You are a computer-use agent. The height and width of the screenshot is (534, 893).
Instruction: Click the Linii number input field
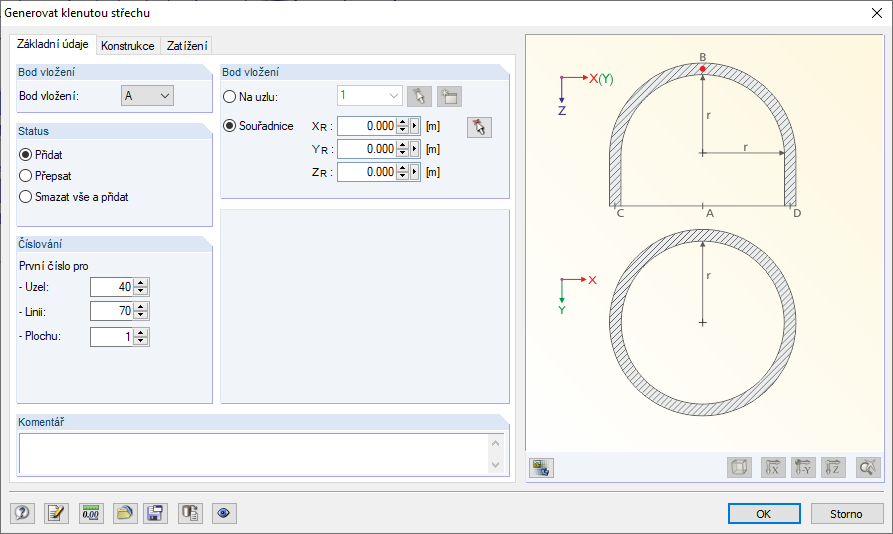click(x=112, y=311)
